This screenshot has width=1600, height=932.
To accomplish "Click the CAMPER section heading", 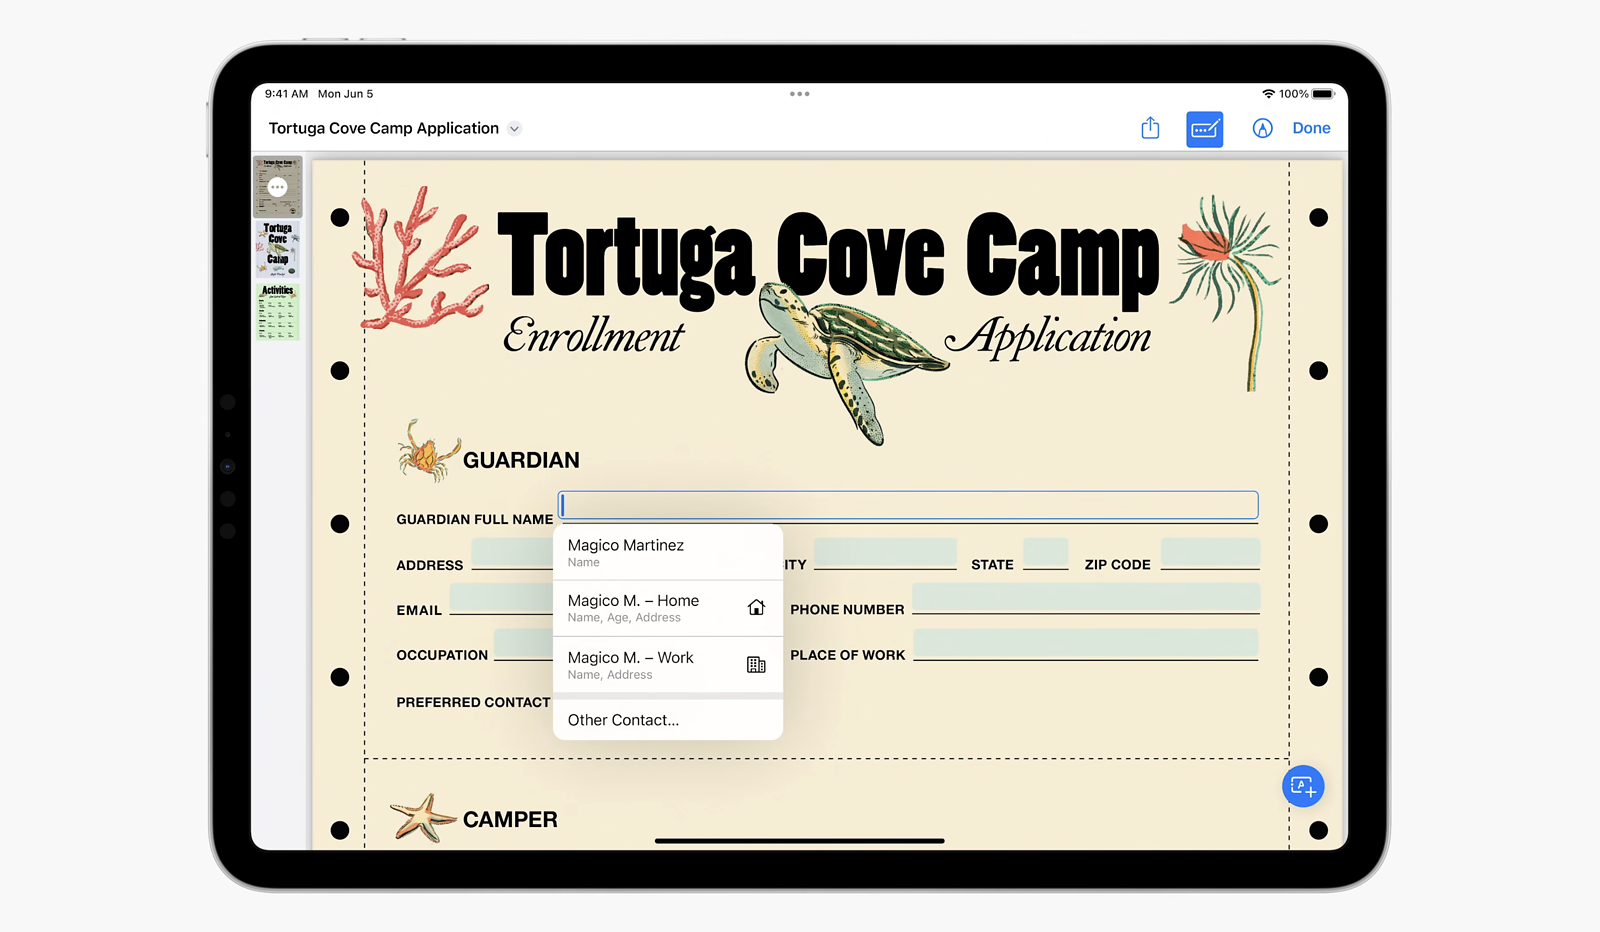I will (x=510, y=819).
